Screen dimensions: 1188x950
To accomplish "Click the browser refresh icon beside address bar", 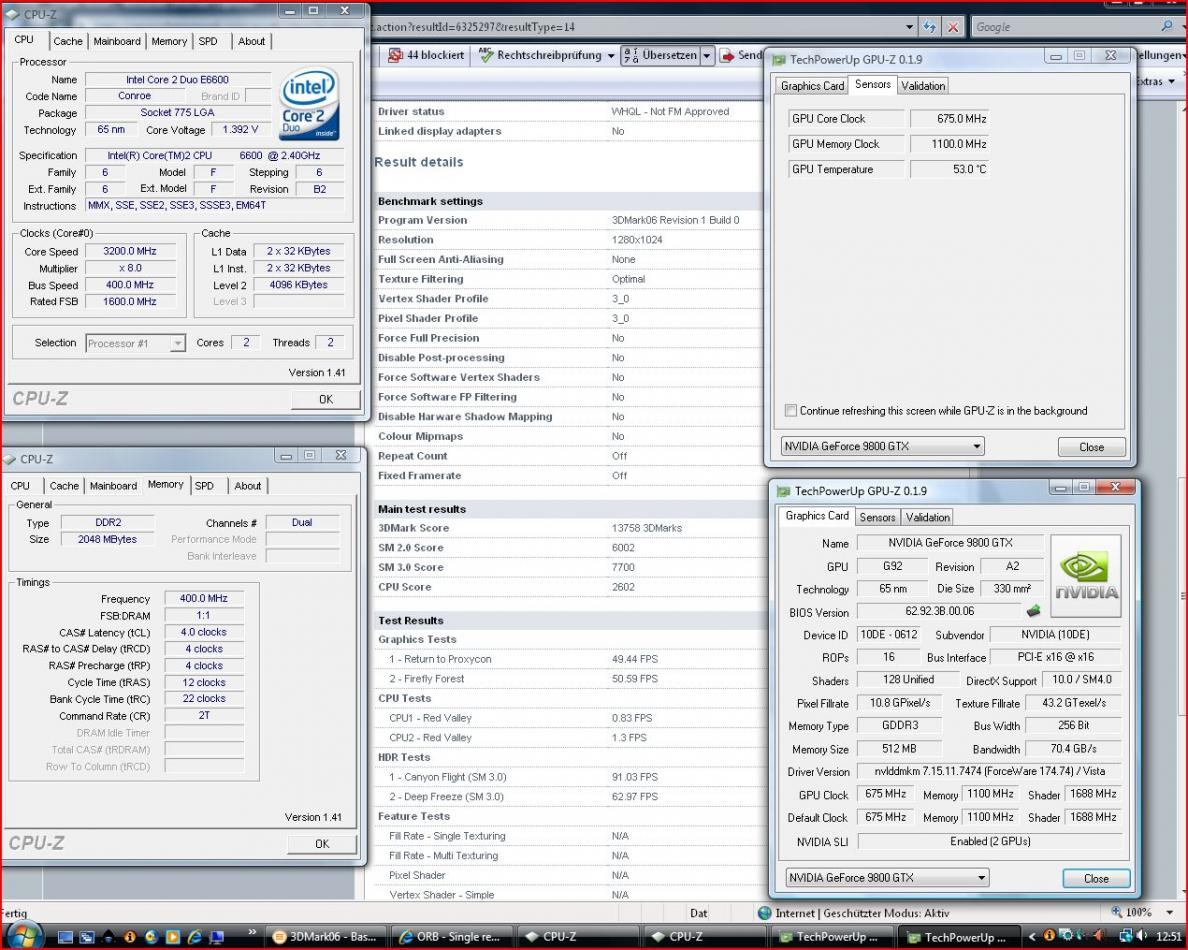I will [930, 27].
